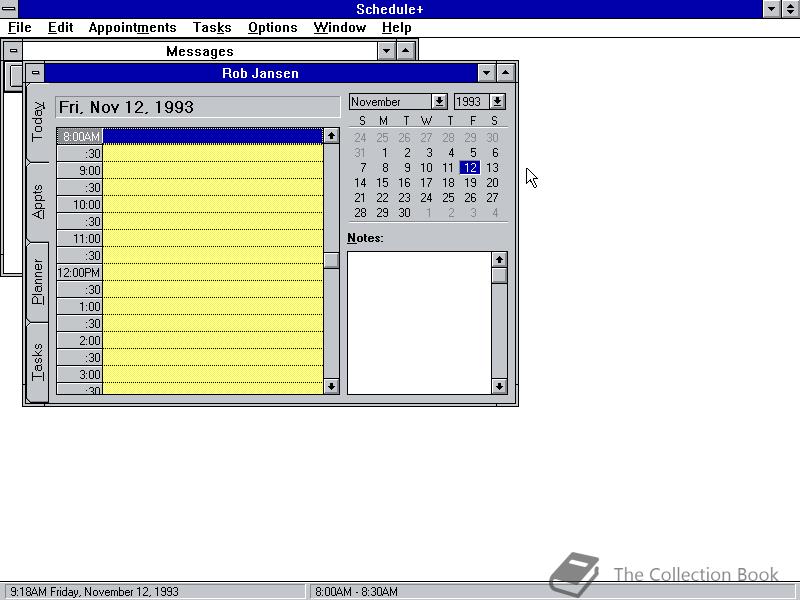Switch to the Appts tab

pos(38,202)
